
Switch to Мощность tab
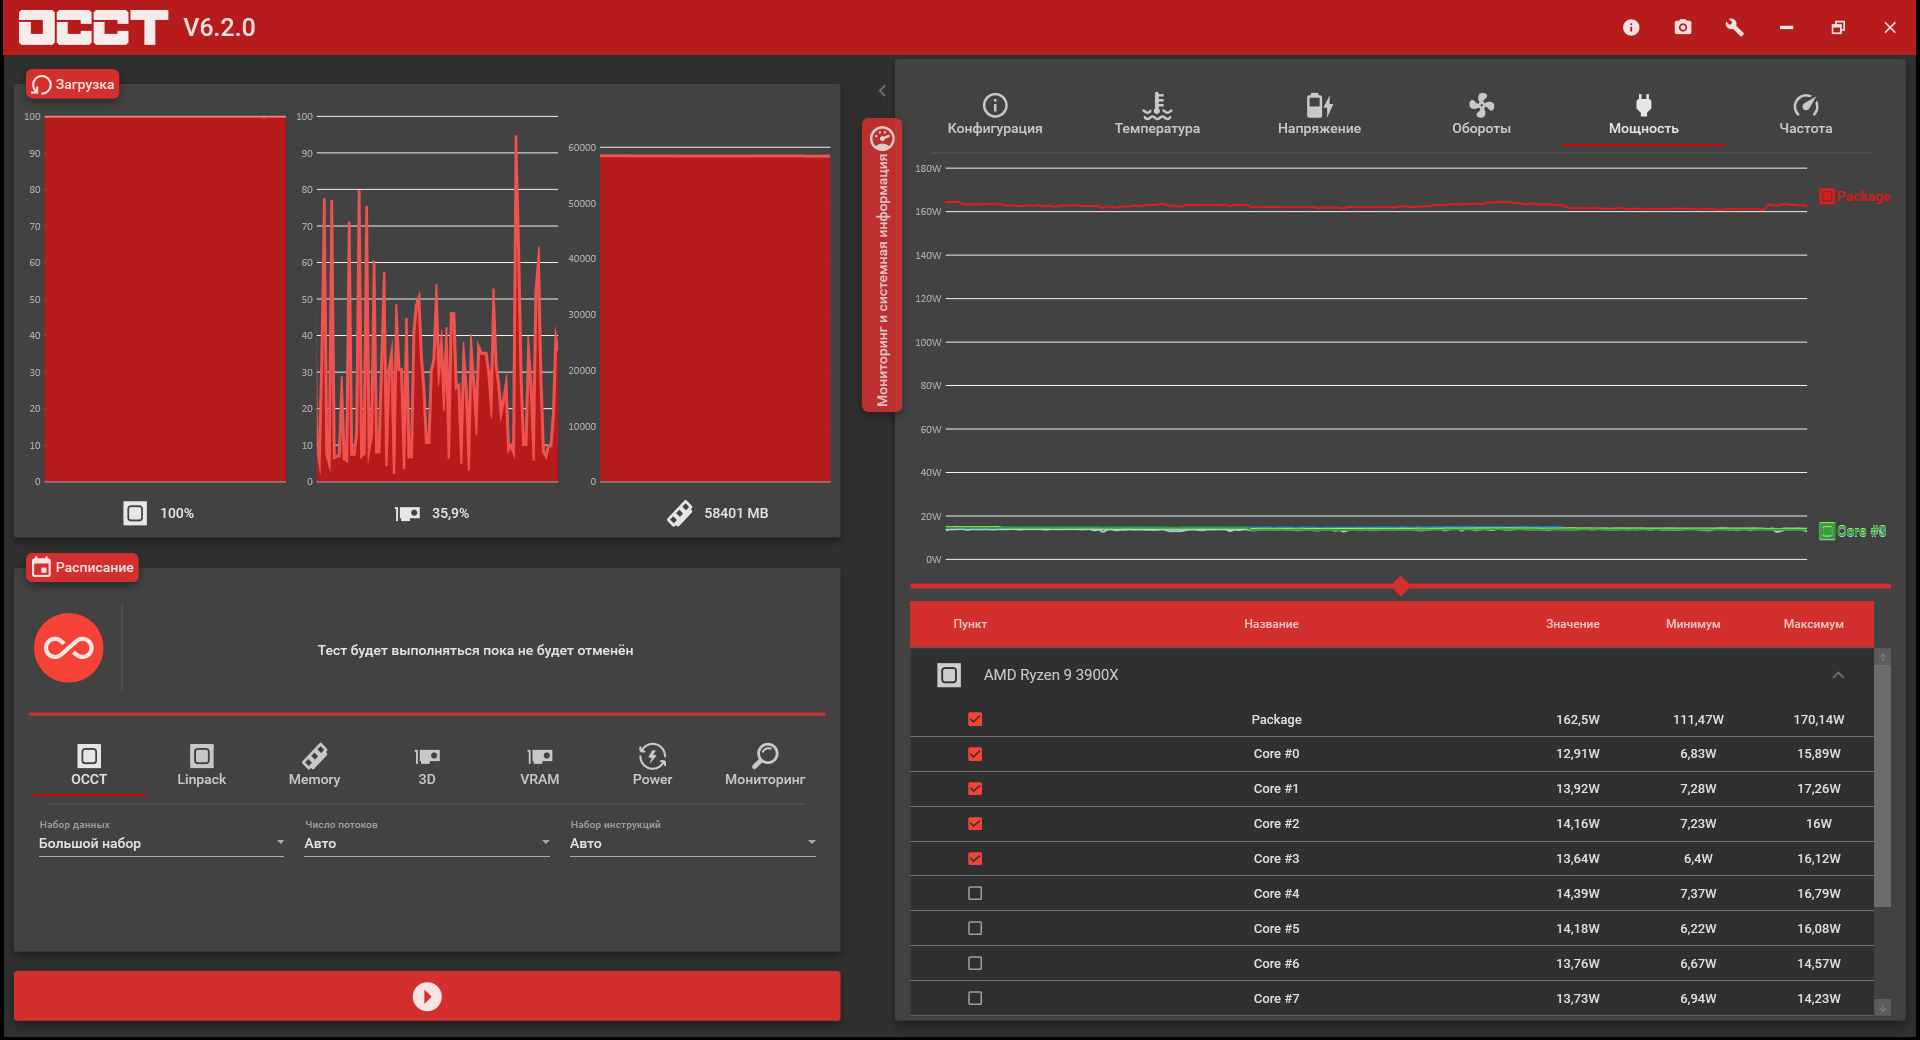pos(1644,114)
